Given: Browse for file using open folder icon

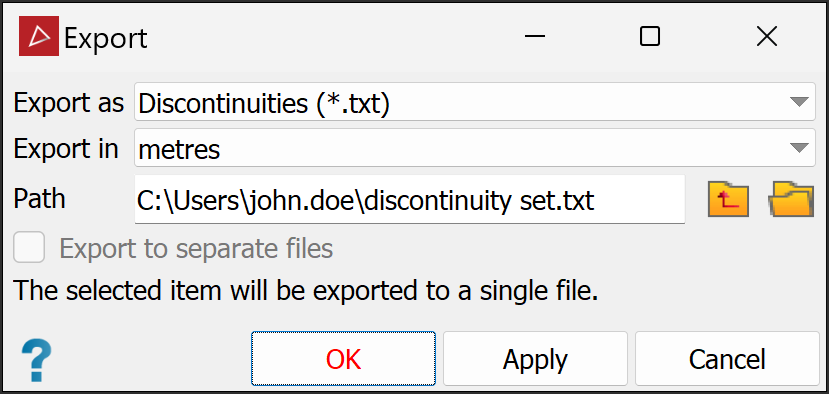Looking at the screenshot, I should pyautogui.click(x=791, y=199).
